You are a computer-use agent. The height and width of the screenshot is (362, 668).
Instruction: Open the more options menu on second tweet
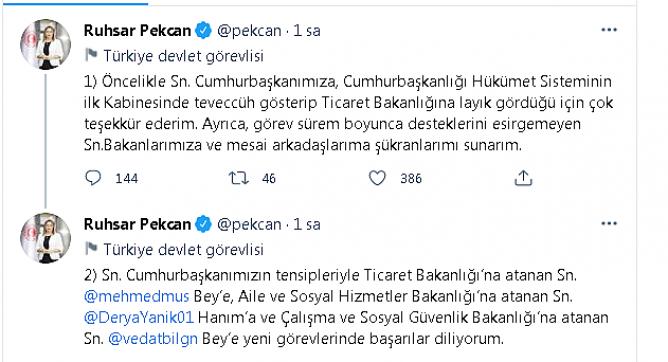(609, 224)
